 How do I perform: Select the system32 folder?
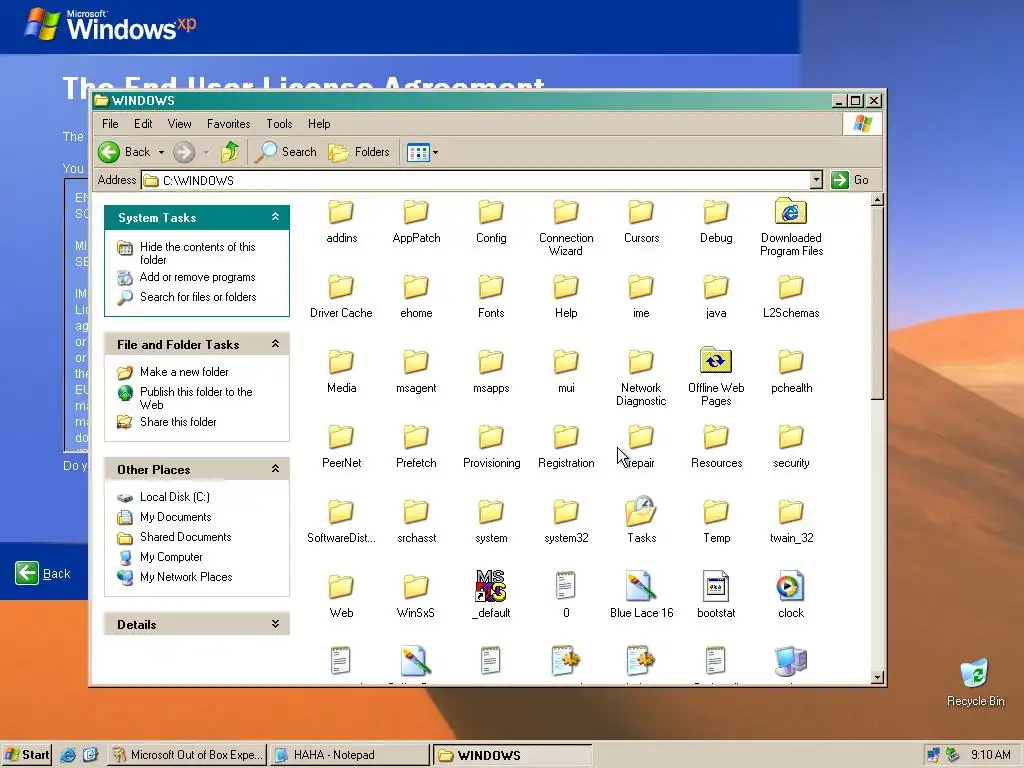click(566, 521)
